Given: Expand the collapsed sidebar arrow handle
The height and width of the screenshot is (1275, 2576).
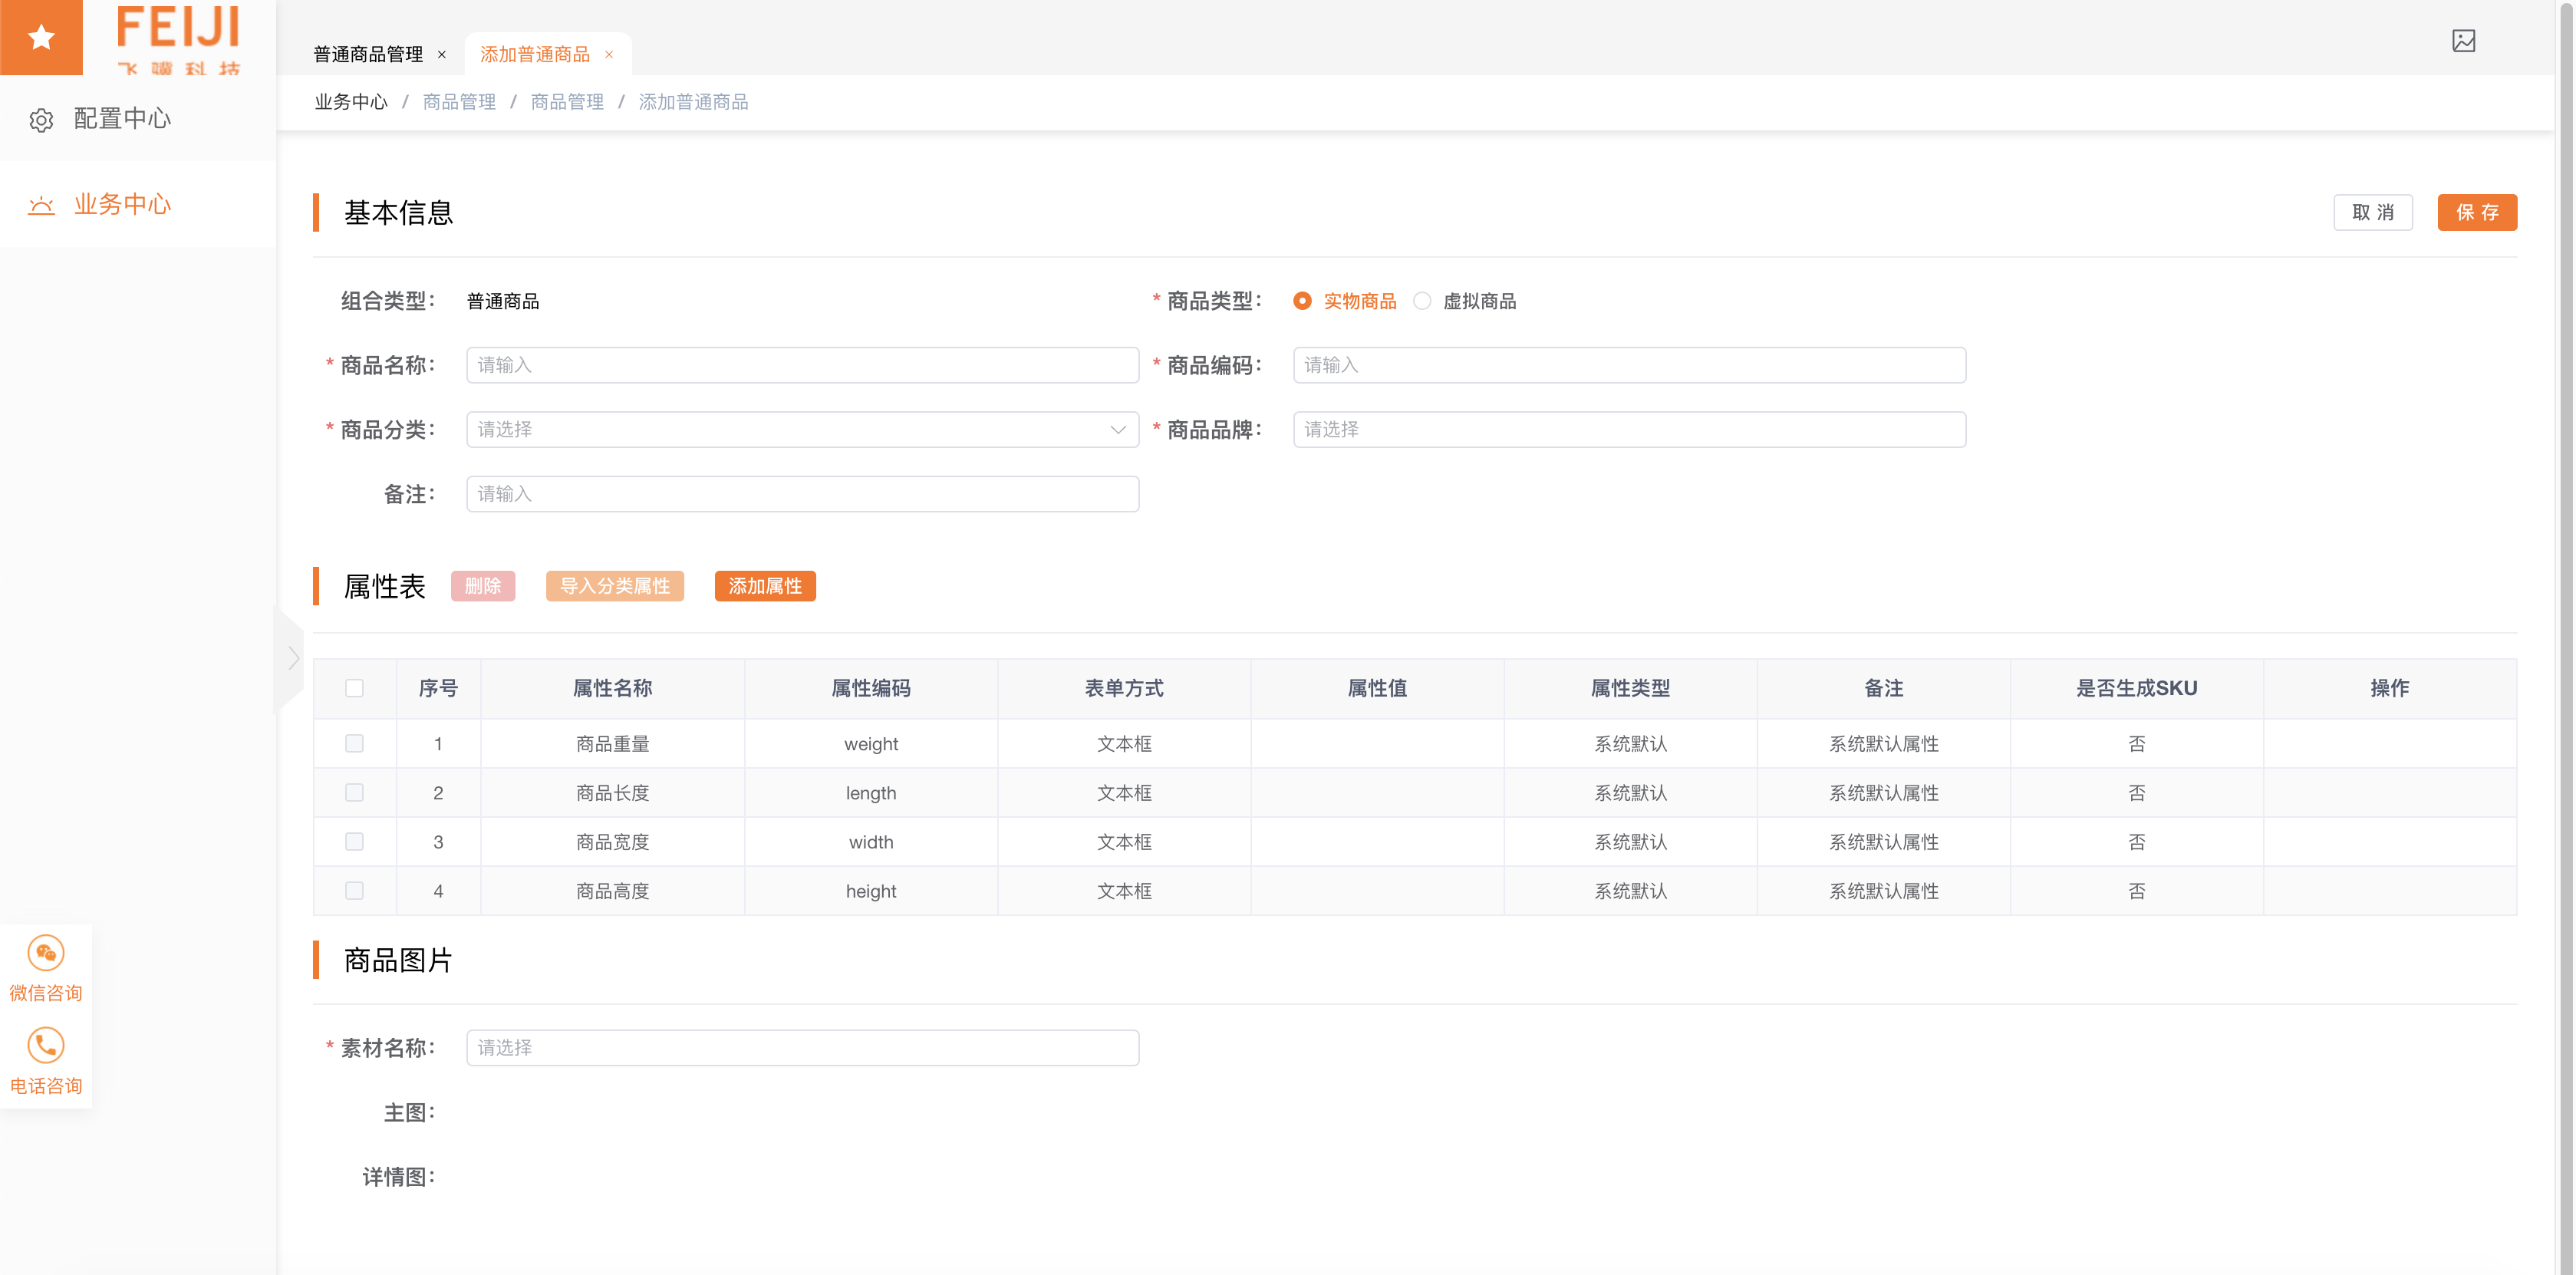Looking at the screenshot, I should 291,658.
